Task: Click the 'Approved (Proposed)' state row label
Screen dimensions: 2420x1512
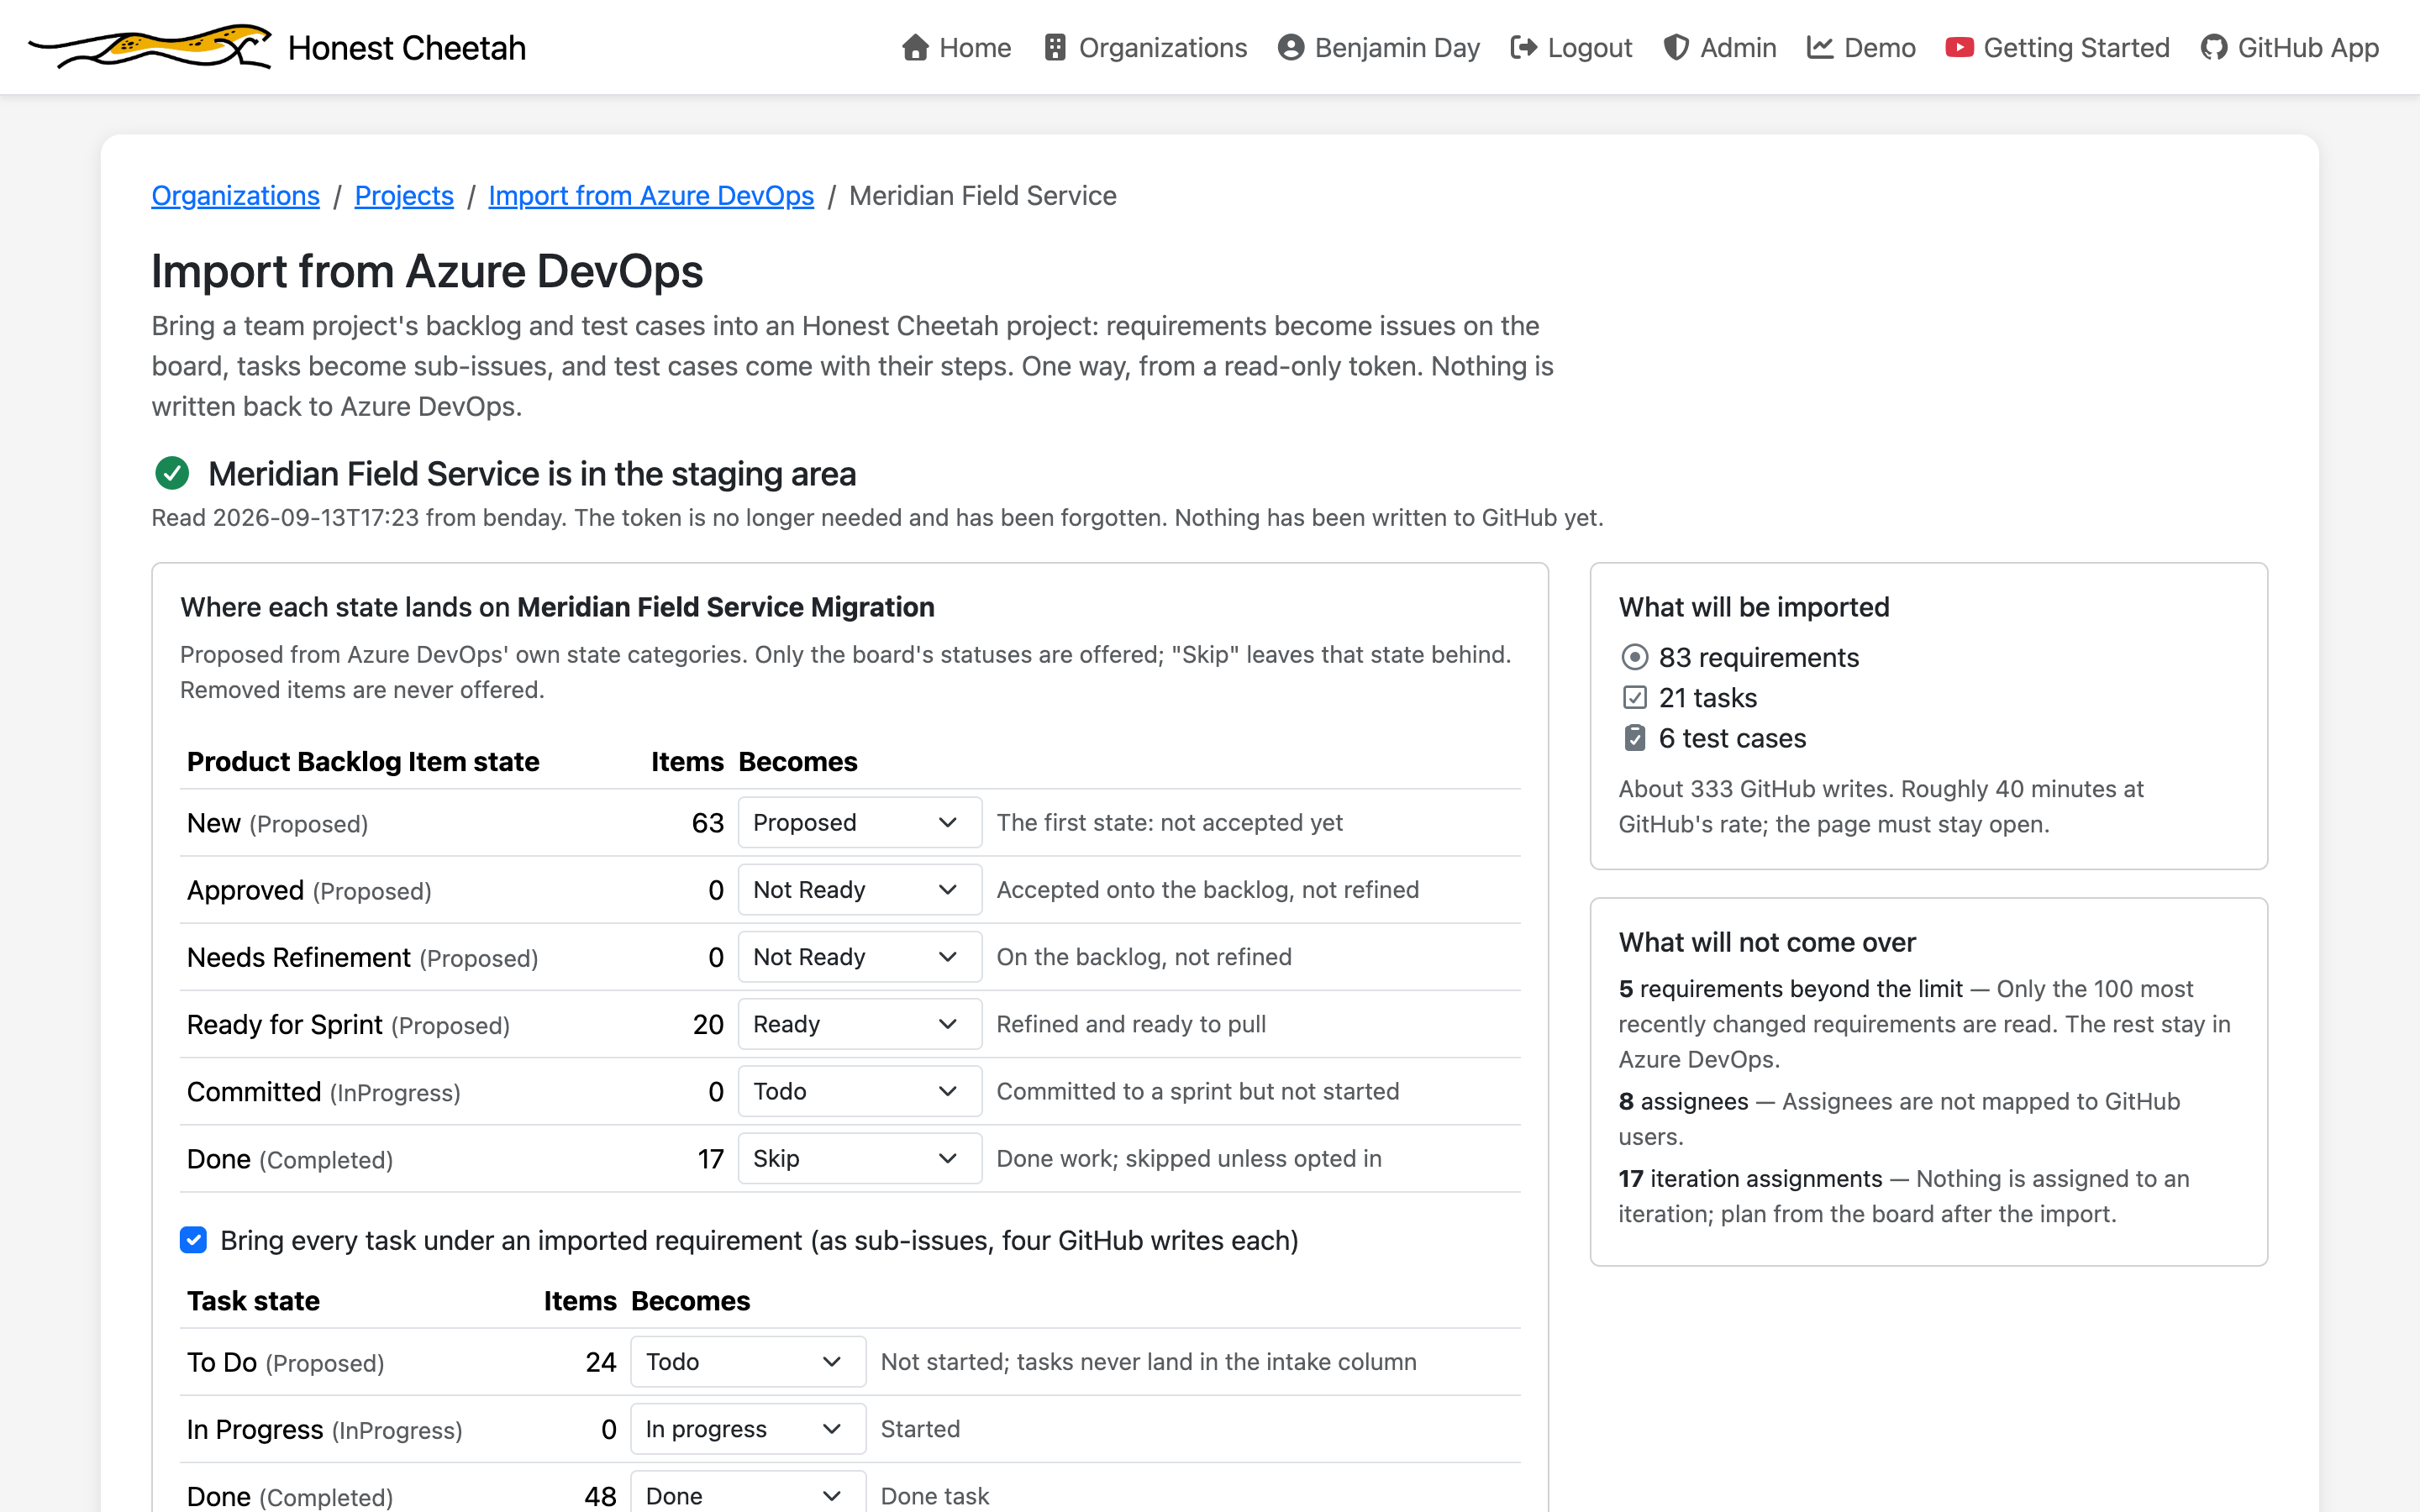Action: tap(309, 890)
